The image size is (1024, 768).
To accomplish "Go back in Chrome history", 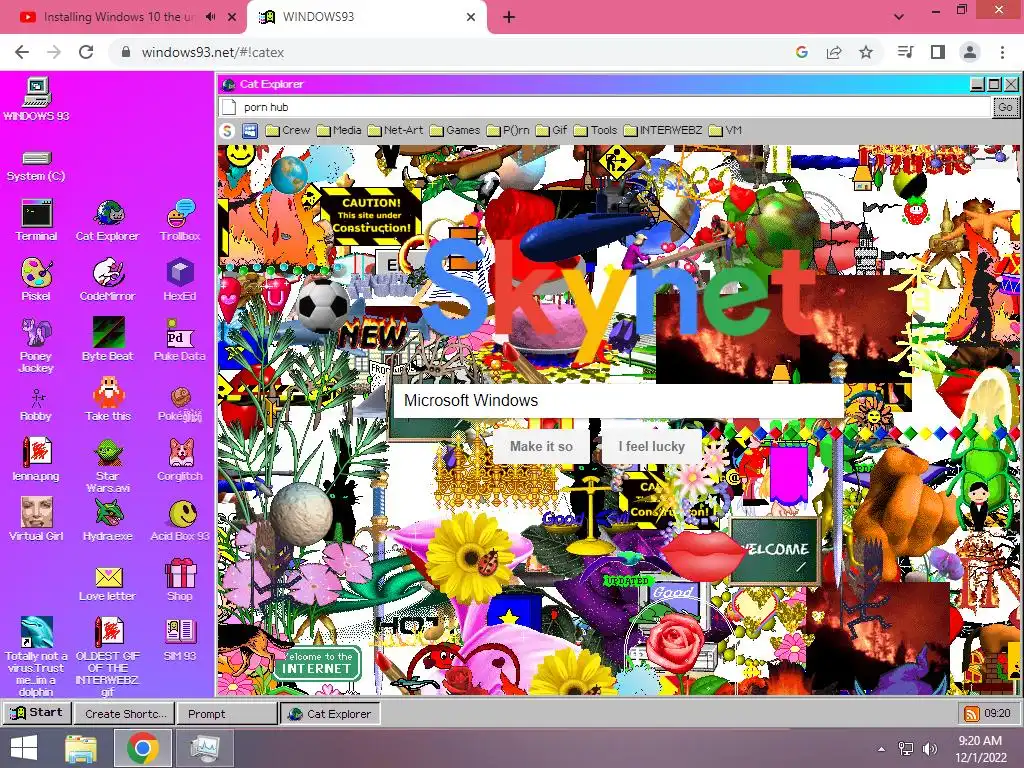I will (x=22, y=52).
